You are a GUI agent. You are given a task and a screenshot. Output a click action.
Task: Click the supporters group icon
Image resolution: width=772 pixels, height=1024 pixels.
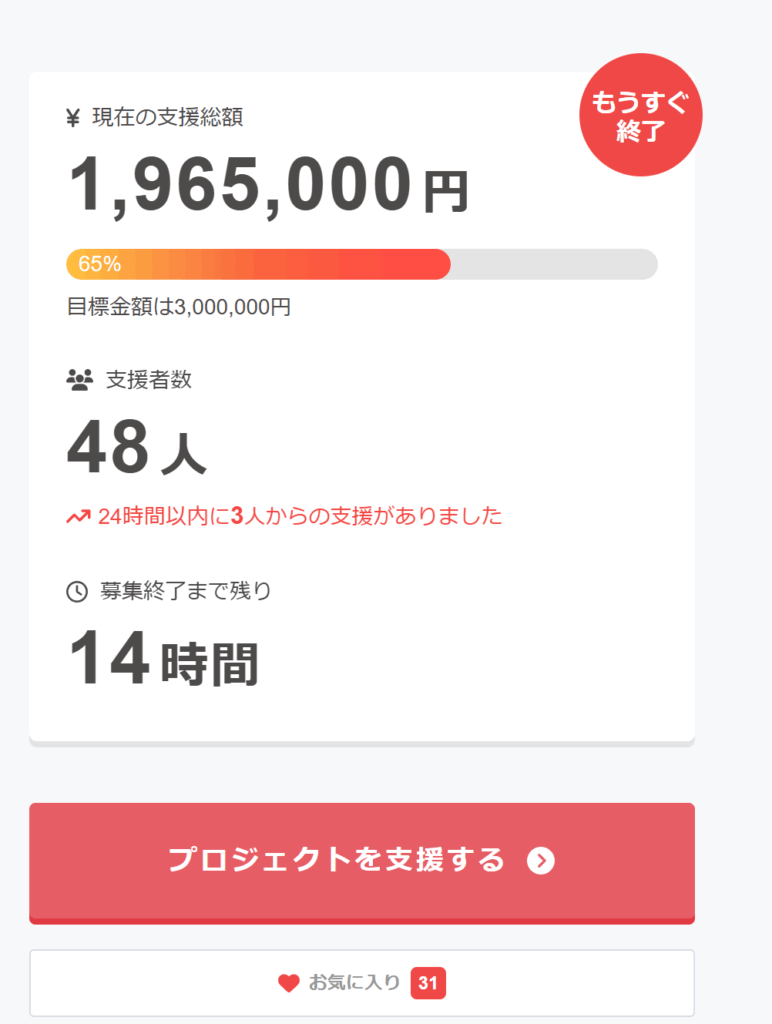[79, 380]
